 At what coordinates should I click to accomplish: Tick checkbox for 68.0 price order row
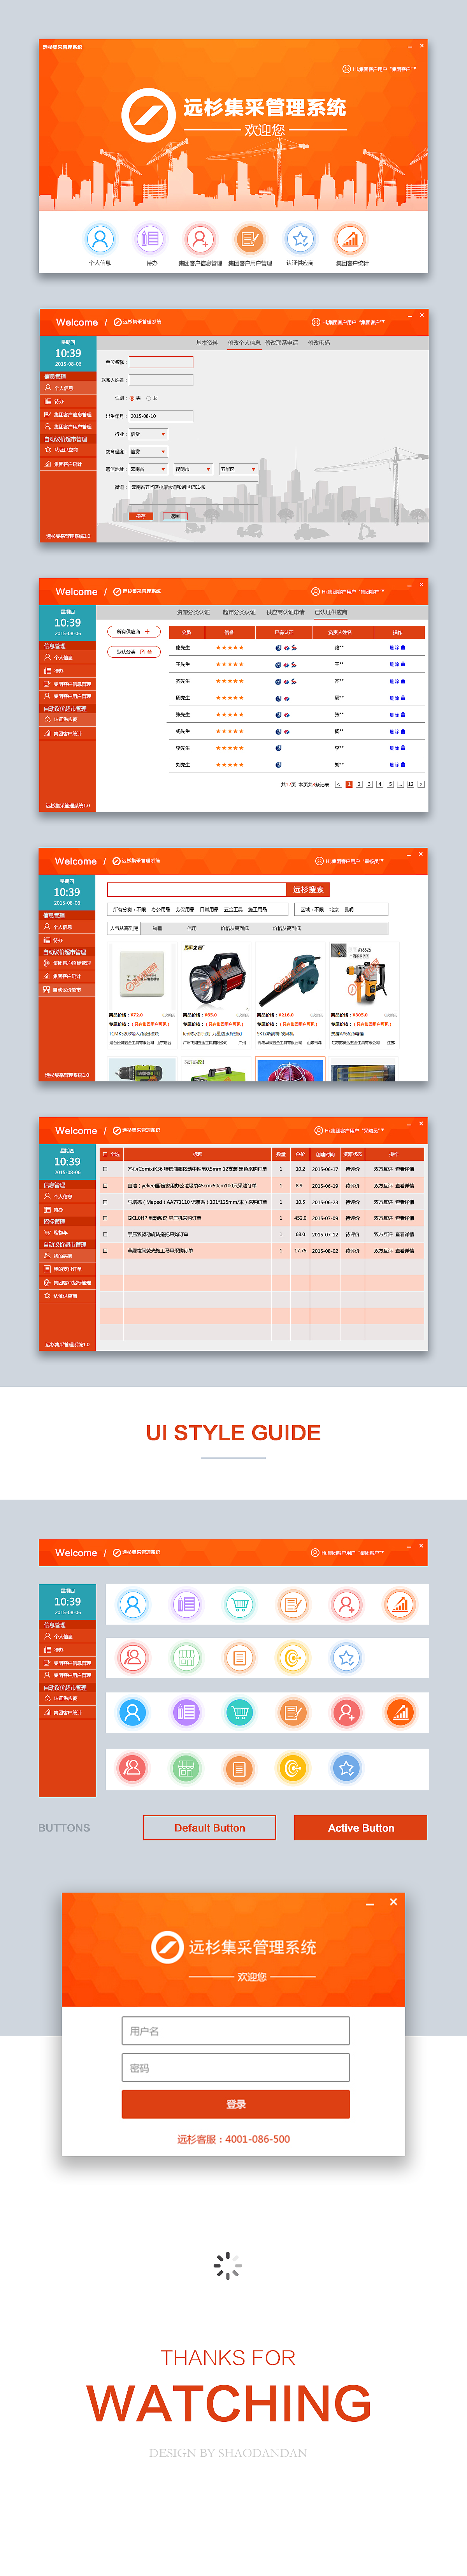pos(105,1234)
